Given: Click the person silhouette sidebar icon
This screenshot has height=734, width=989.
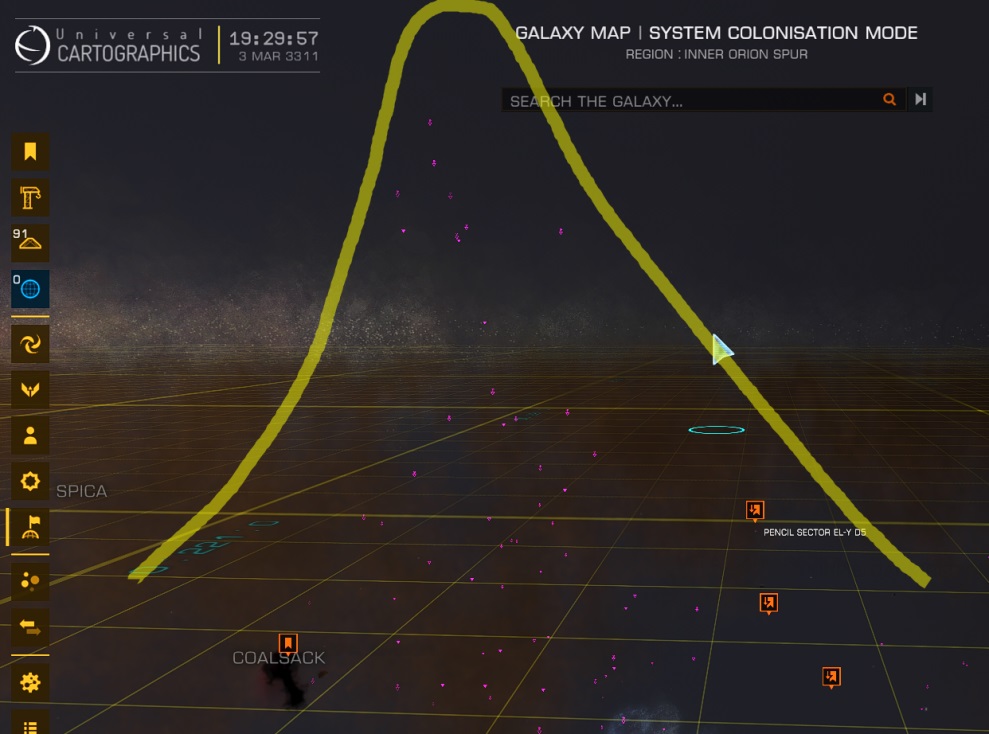Looking at the screenshot, I should (x=30, y=436).
